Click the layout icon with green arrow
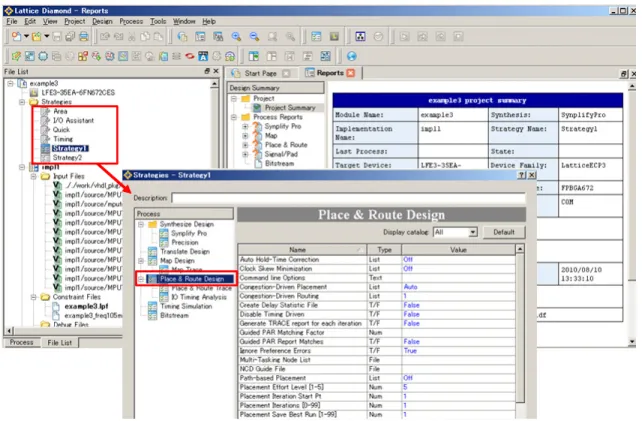 254,56
